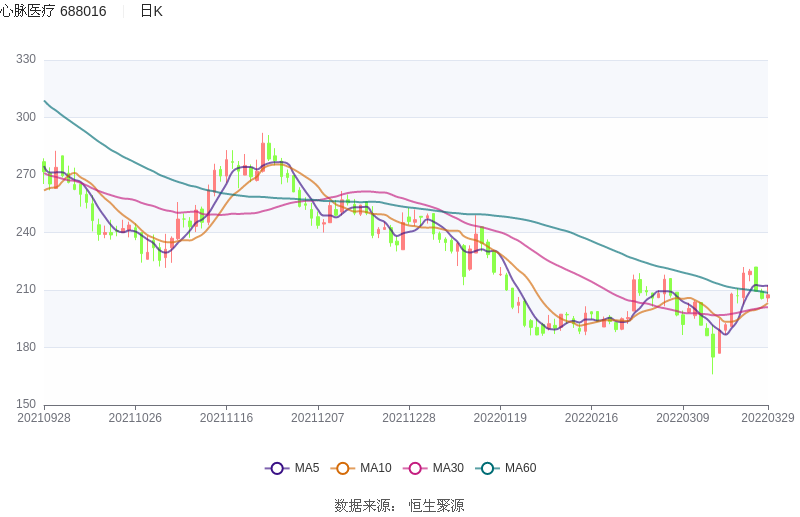Click the purple MA5 legend marker

tap(277, 468)
